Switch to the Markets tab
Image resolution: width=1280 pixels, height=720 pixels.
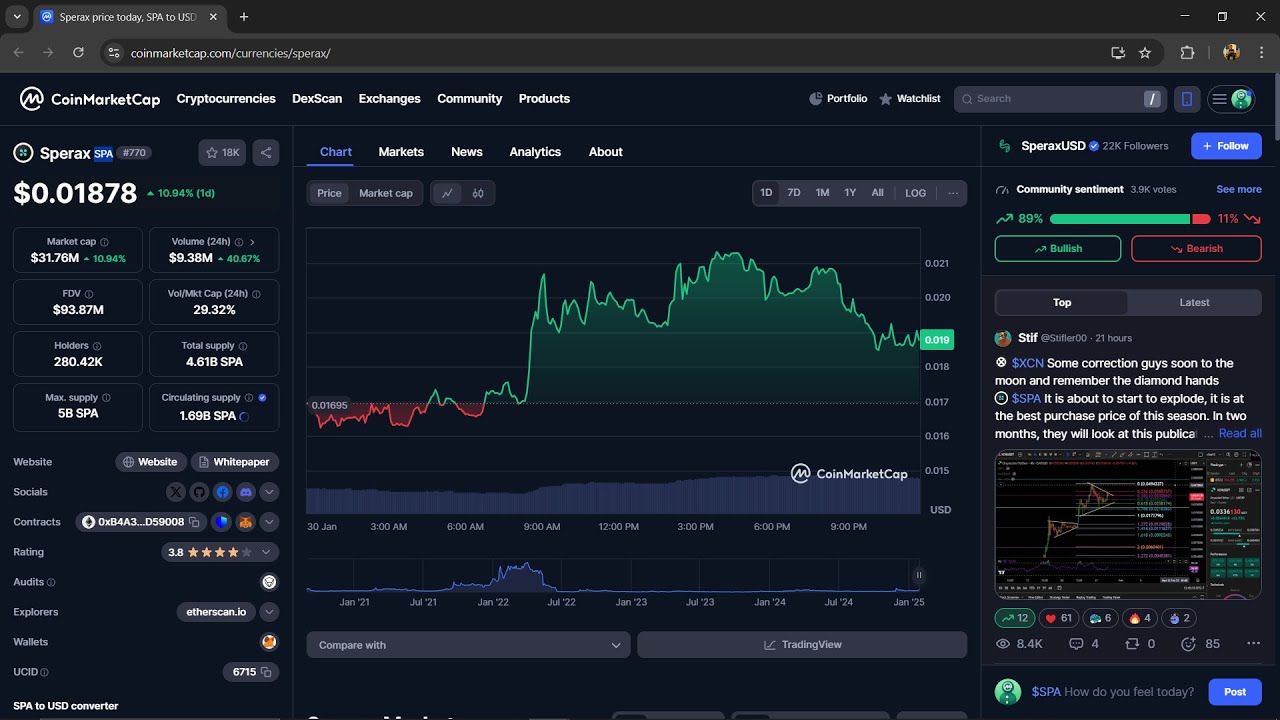(401, 152)
